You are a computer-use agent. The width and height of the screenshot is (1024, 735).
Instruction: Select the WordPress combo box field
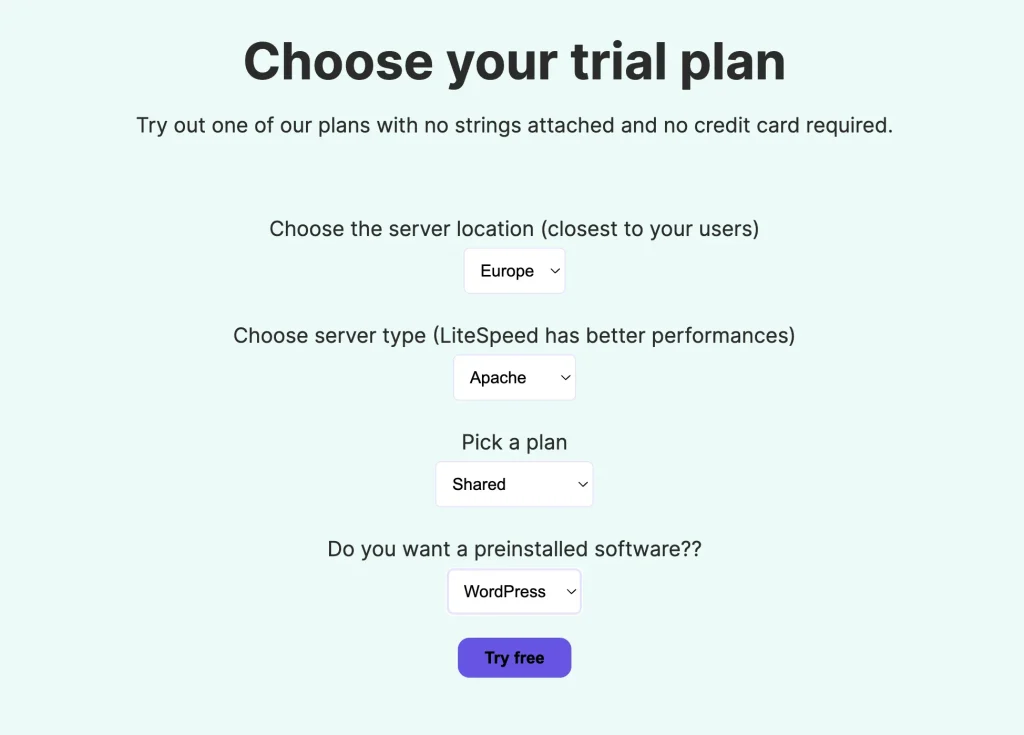505,591
